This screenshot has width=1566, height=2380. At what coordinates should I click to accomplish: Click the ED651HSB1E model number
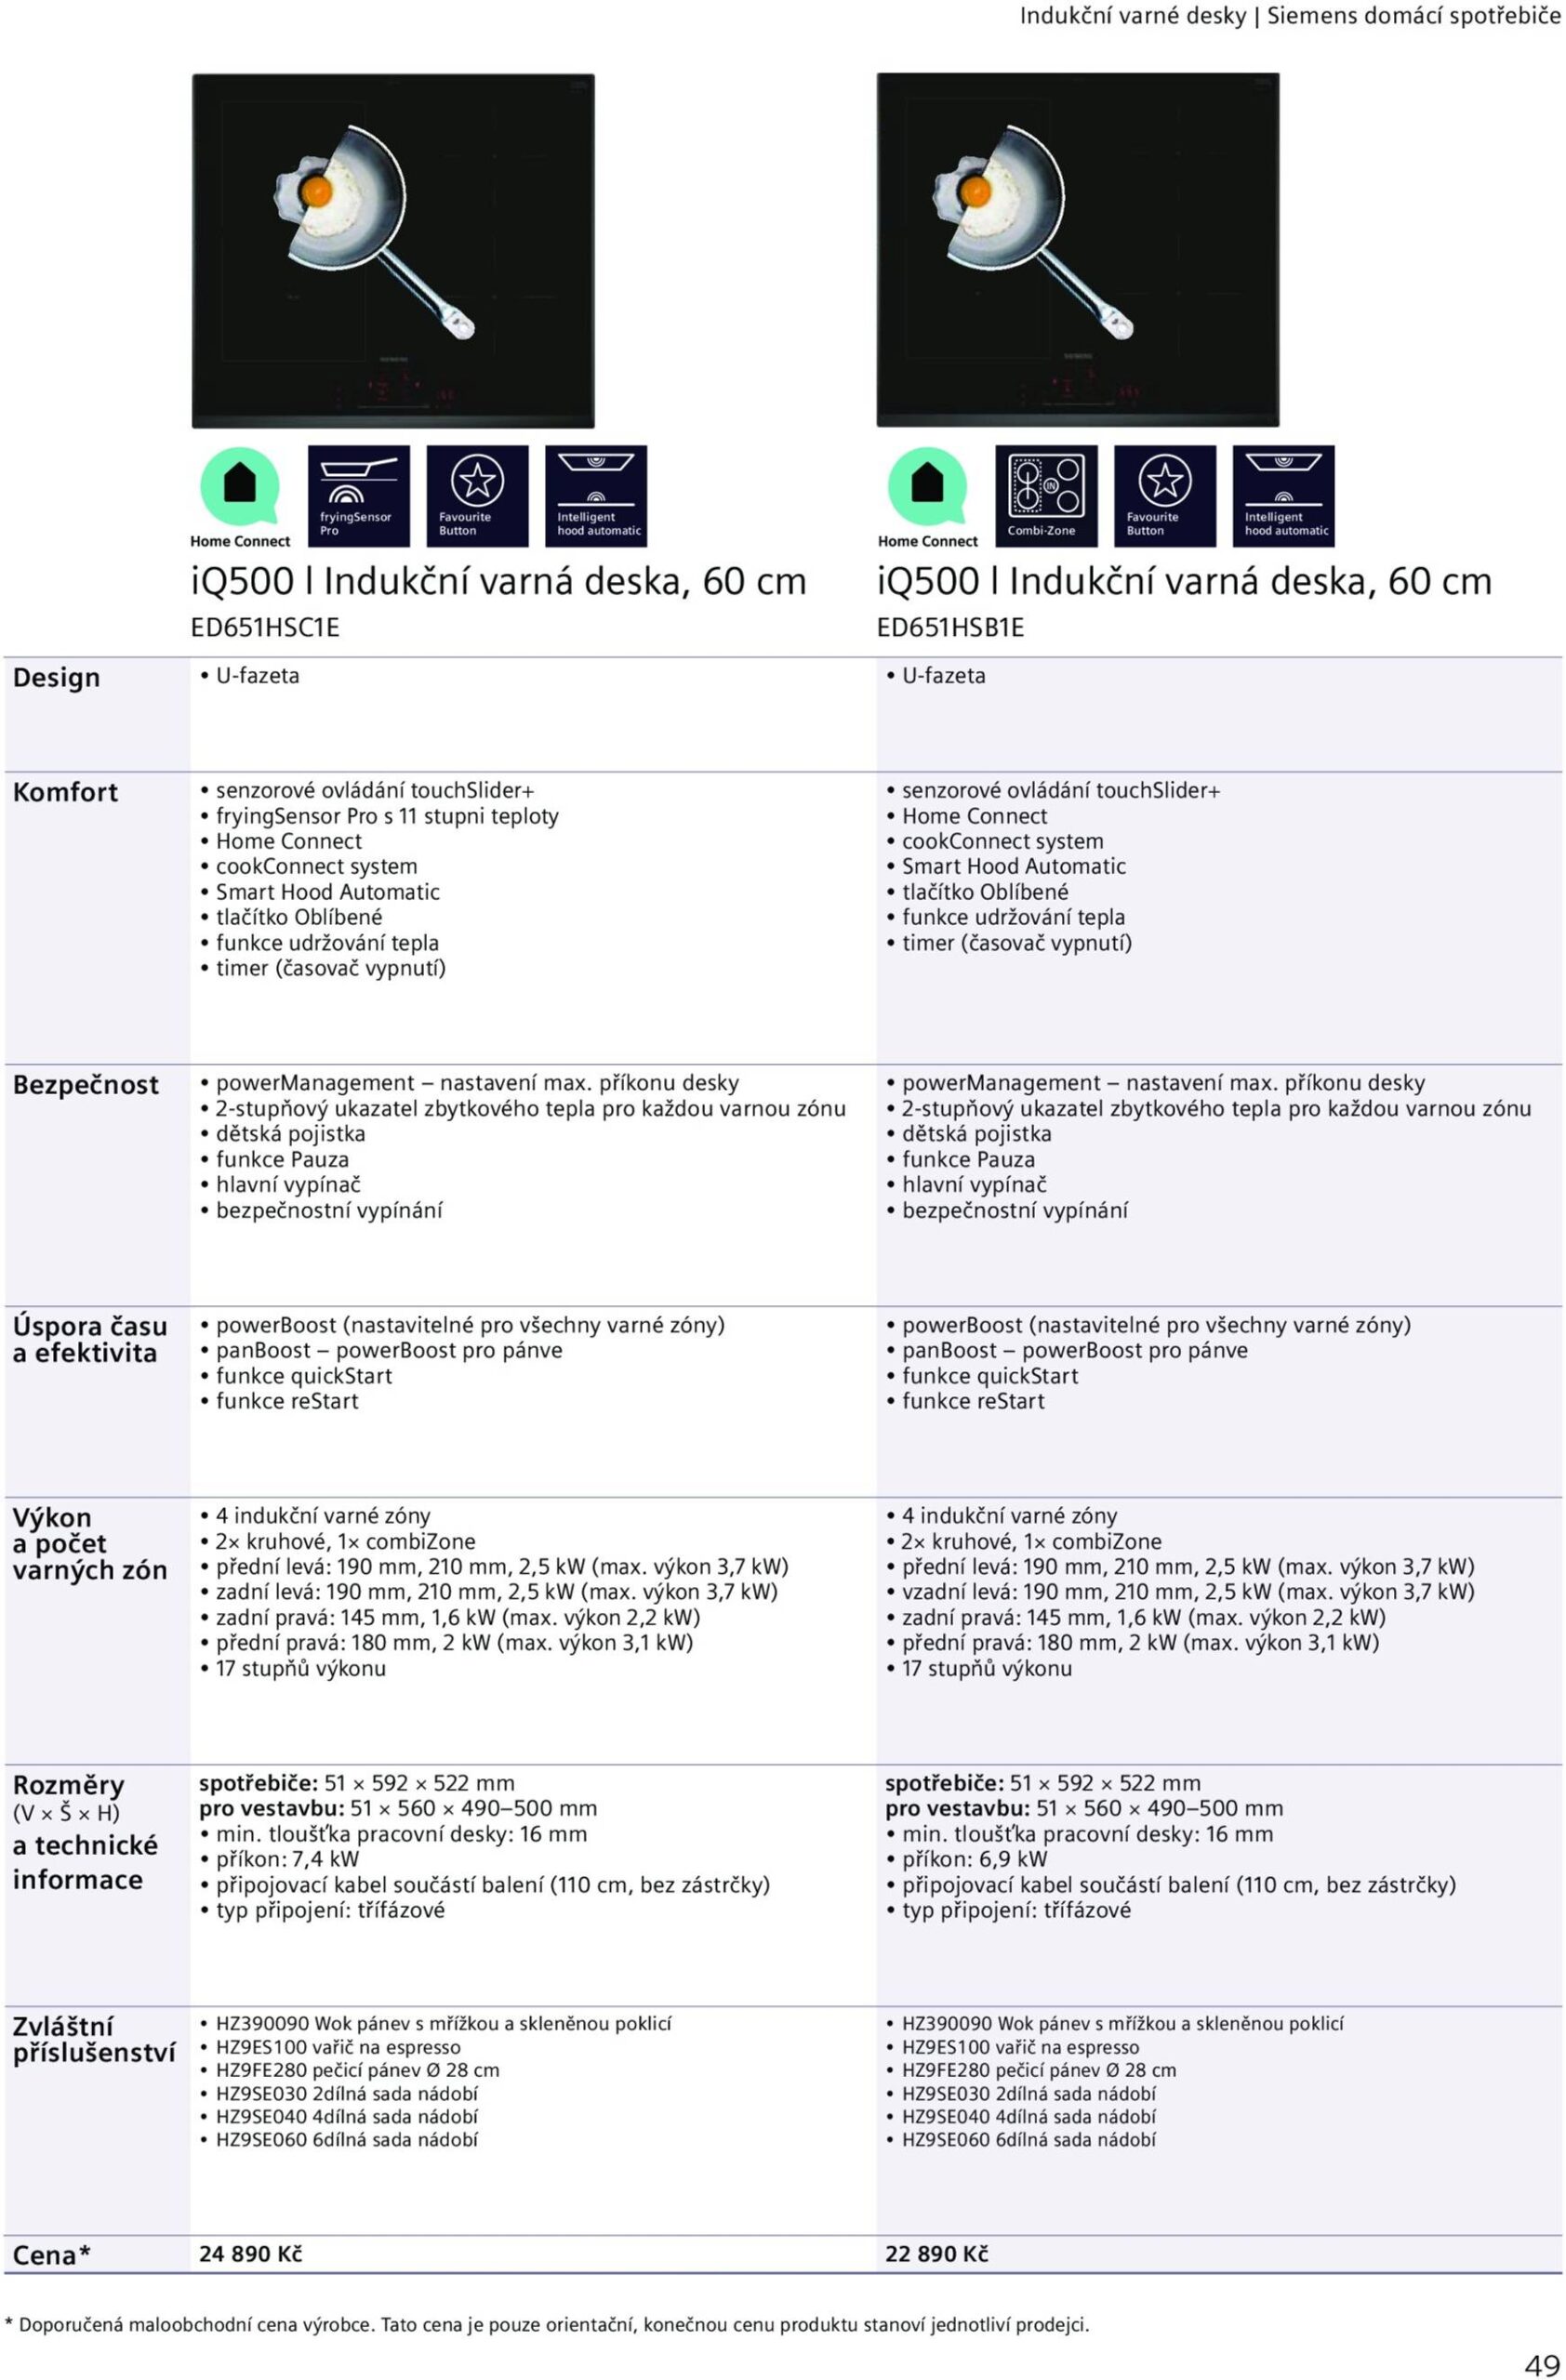point(950,627)
